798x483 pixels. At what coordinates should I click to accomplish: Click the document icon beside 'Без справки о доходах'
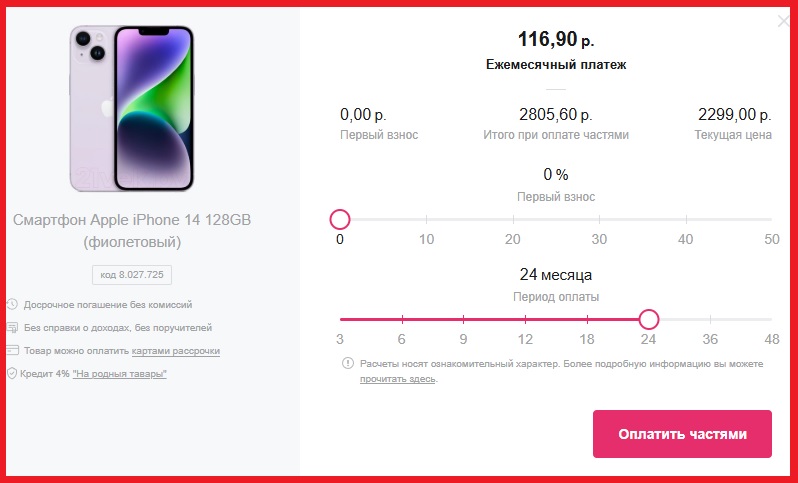(x=13, y=327)
